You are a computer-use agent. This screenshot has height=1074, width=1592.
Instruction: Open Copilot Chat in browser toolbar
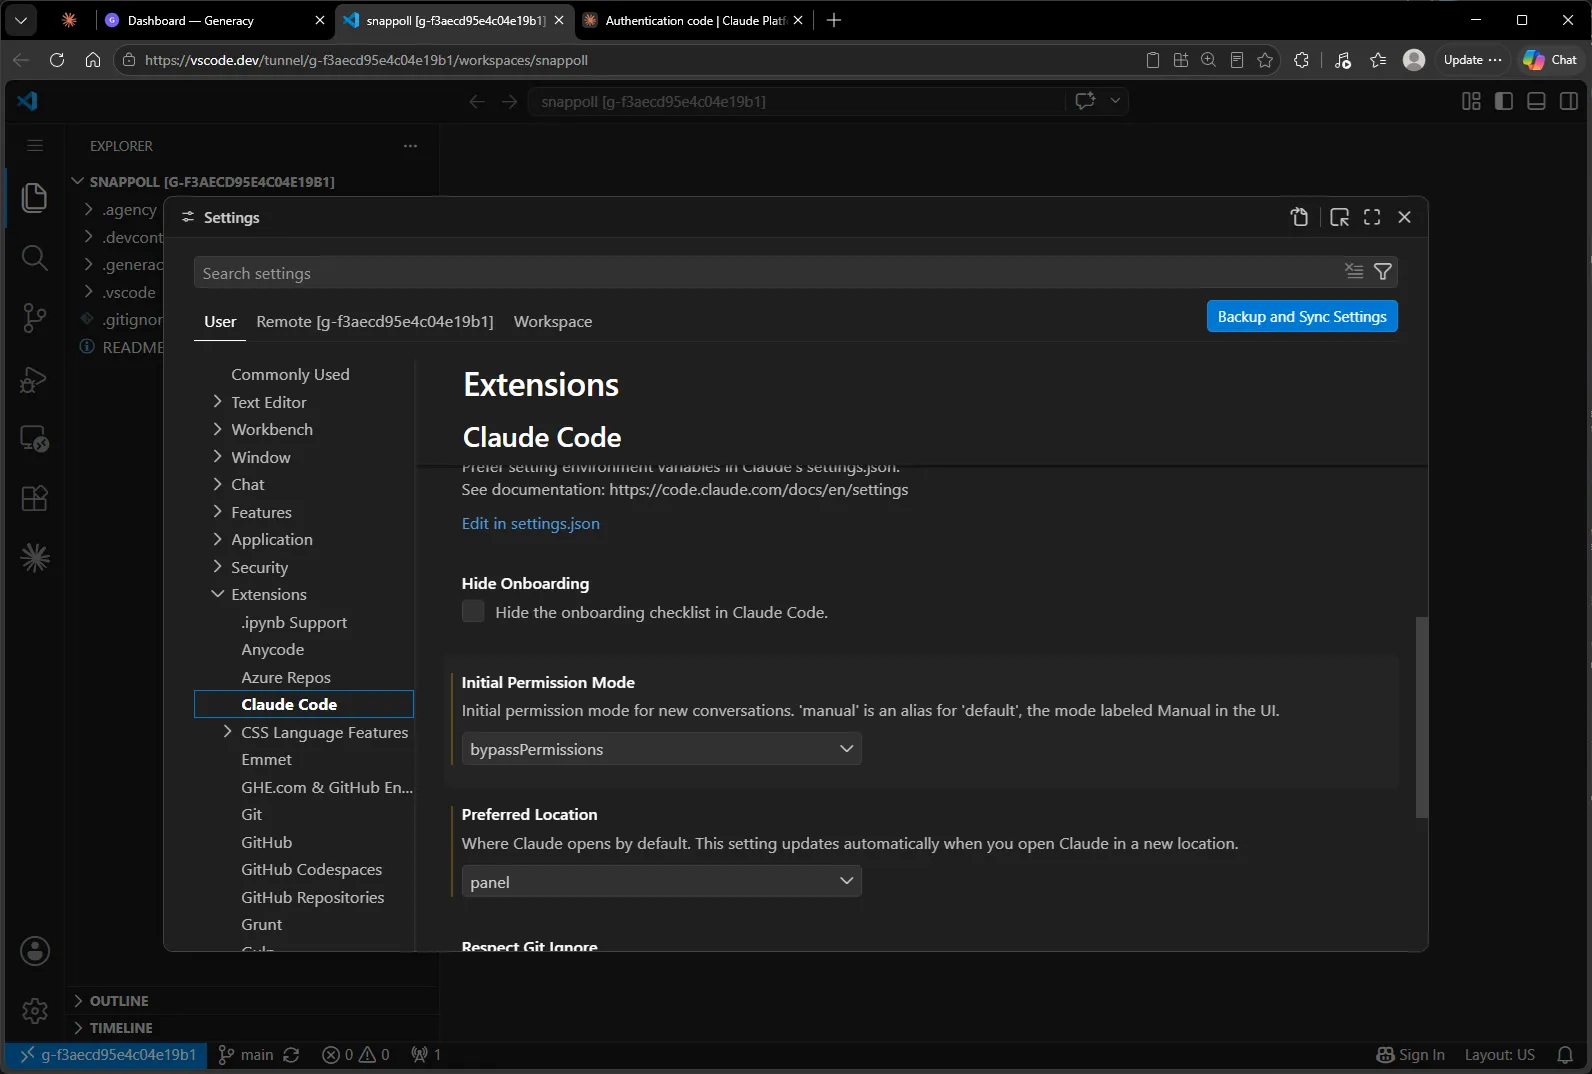click(1550, 60)
